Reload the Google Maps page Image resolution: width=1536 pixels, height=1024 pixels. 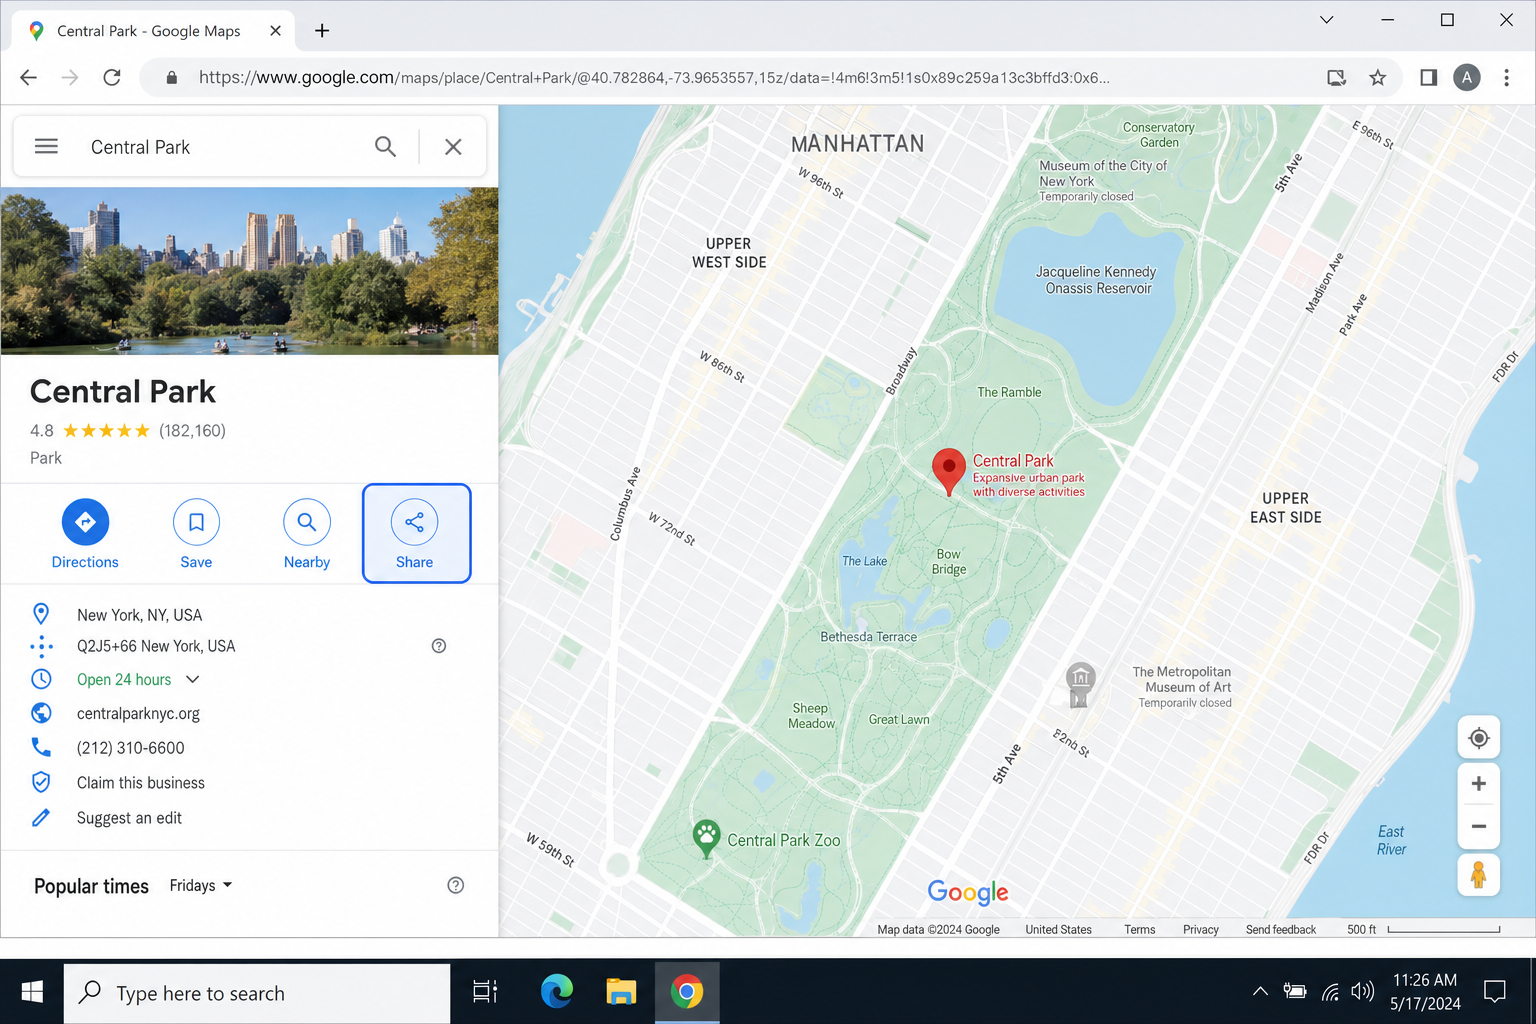pos(112,77)
